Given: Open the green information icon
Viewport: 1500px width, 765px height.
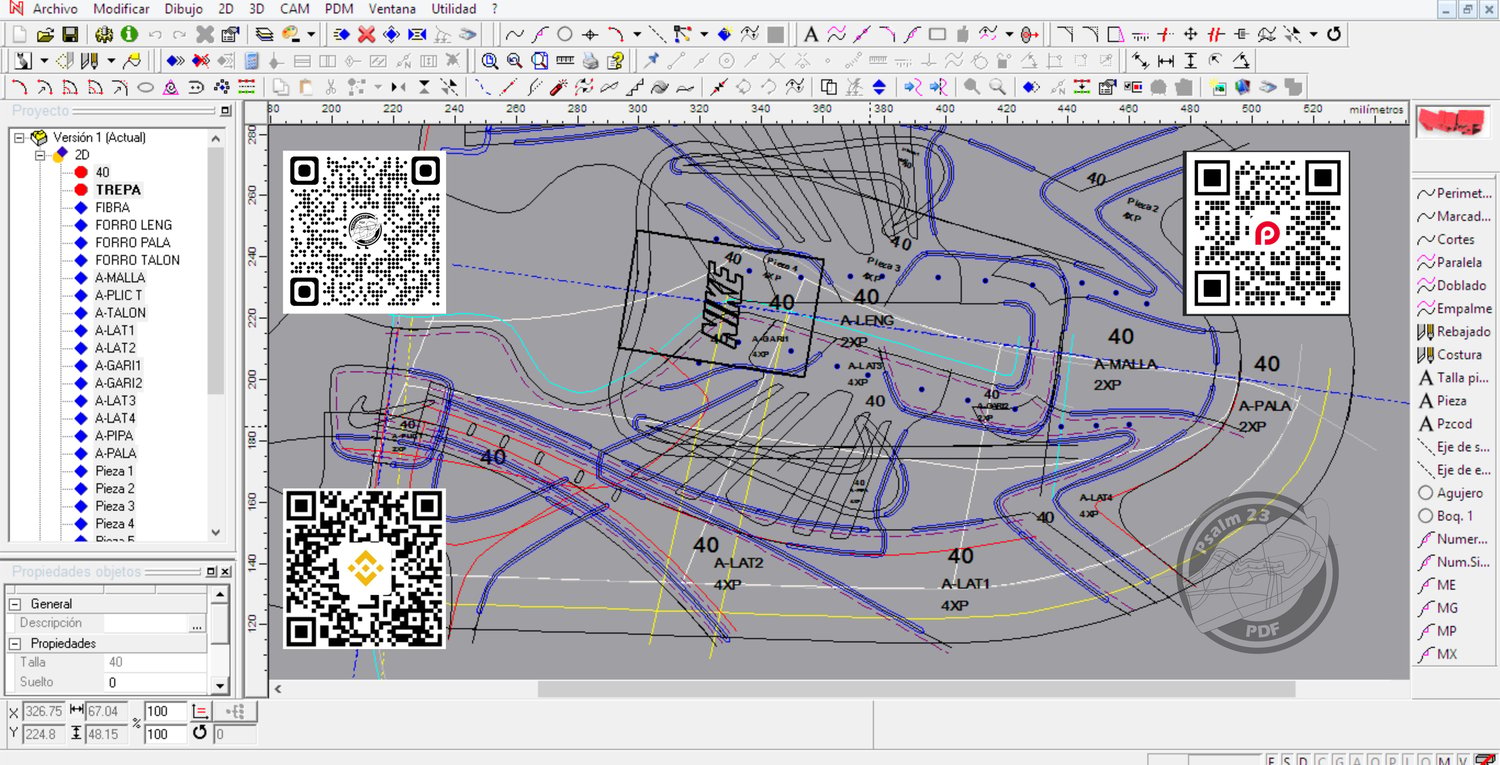Looking at the screenshot, I should coord(128,34).
